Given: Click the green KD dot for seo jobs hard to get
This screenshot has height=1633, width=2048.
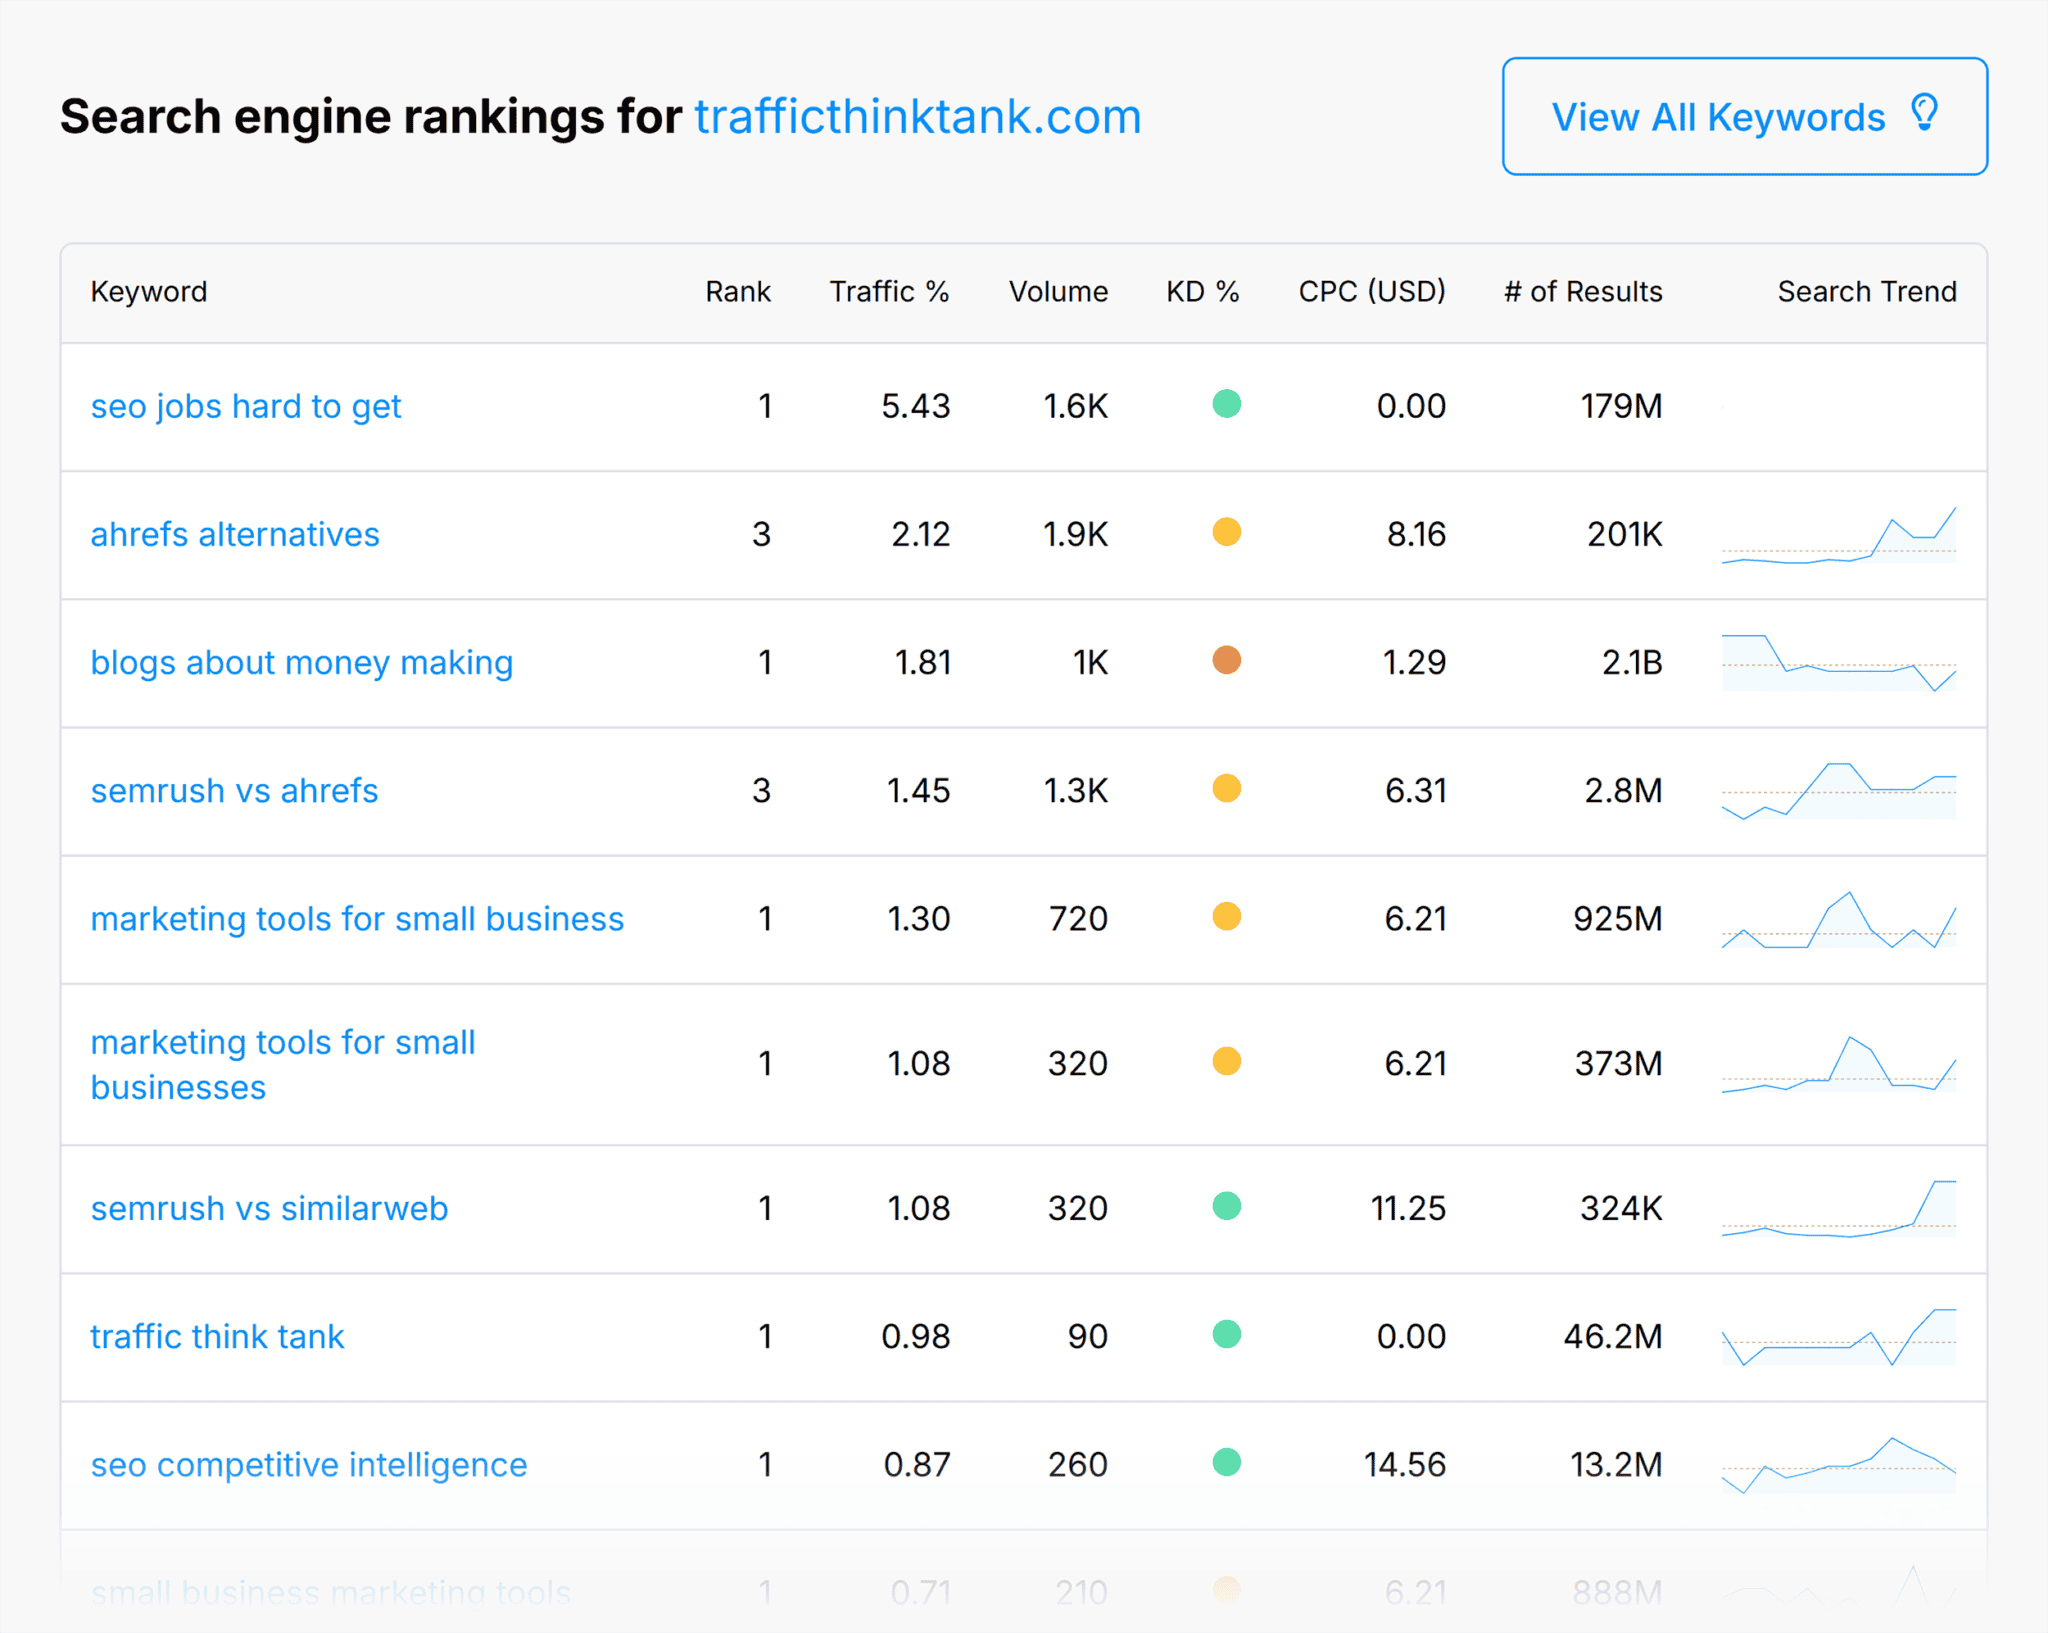Looking at the screenshot, I should [x=1227, y=405].
